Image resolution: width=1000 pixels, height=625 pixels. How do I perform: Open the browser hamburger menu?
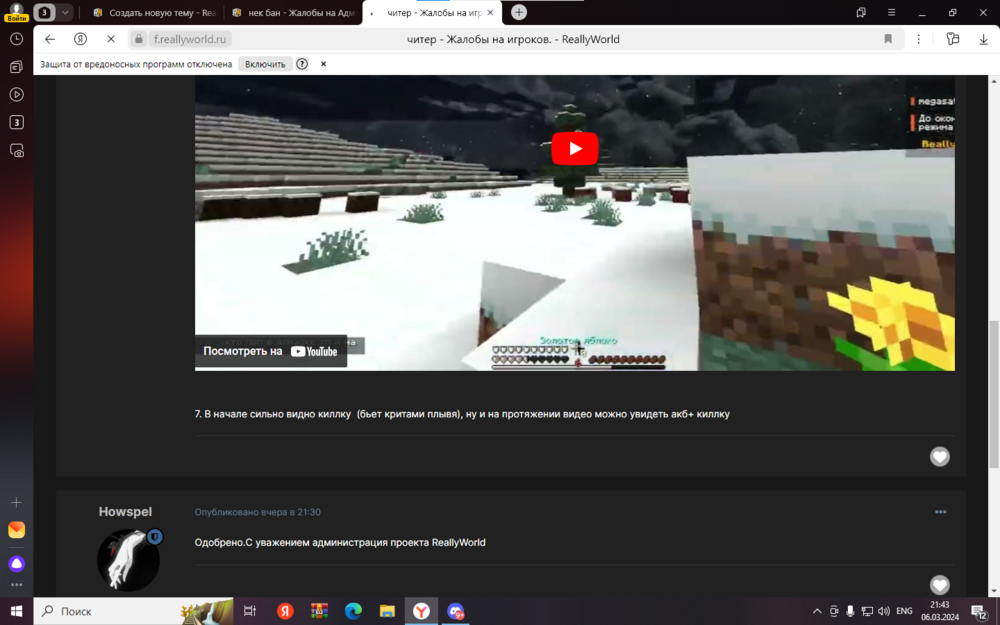[892, 12]
